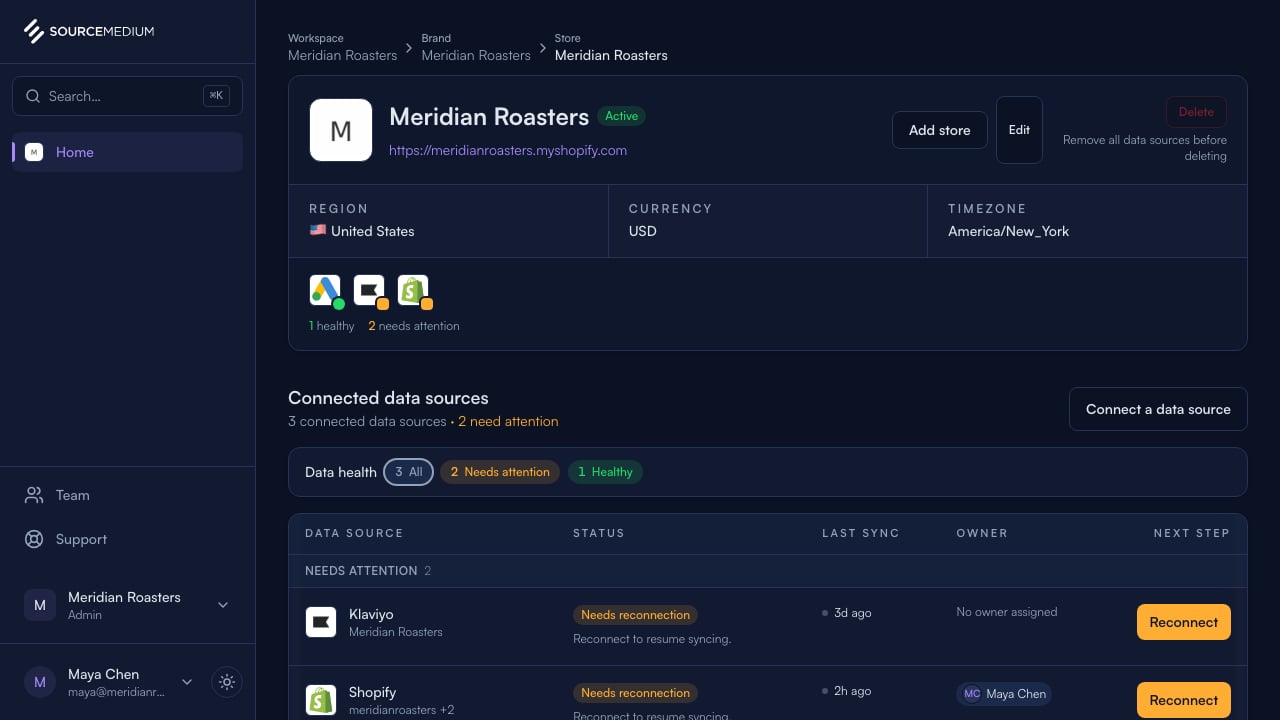1280x720 pixels.
Task: Click the 'Remove all data sources before deleting' note
Action: [1145, 148]
